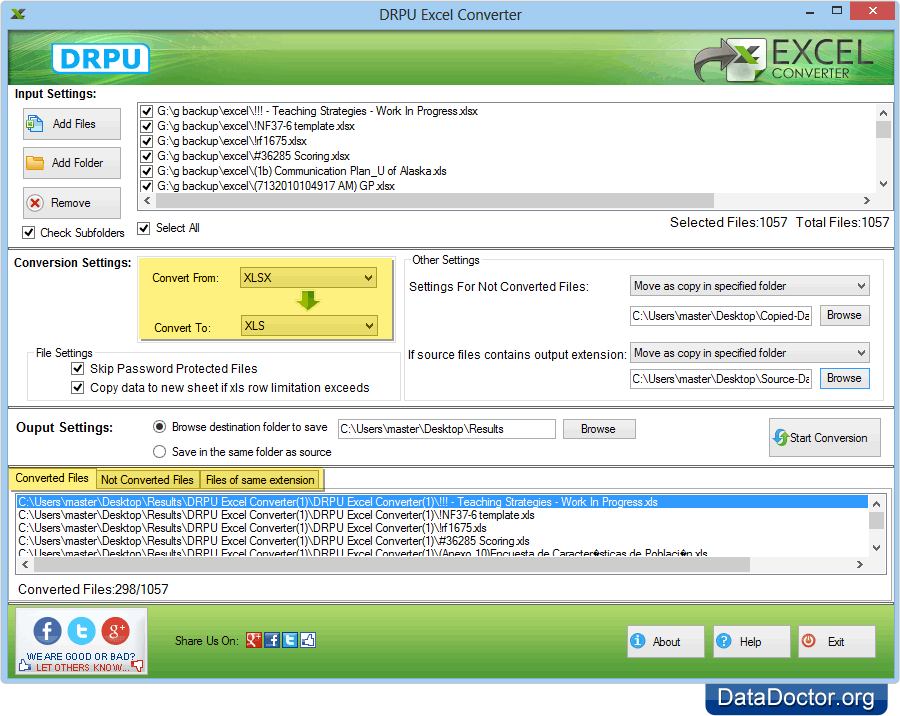The width and height of the screenshot is (900, 716).
Task: Click input file list scroll right arrow
Action: pos(867,200)
